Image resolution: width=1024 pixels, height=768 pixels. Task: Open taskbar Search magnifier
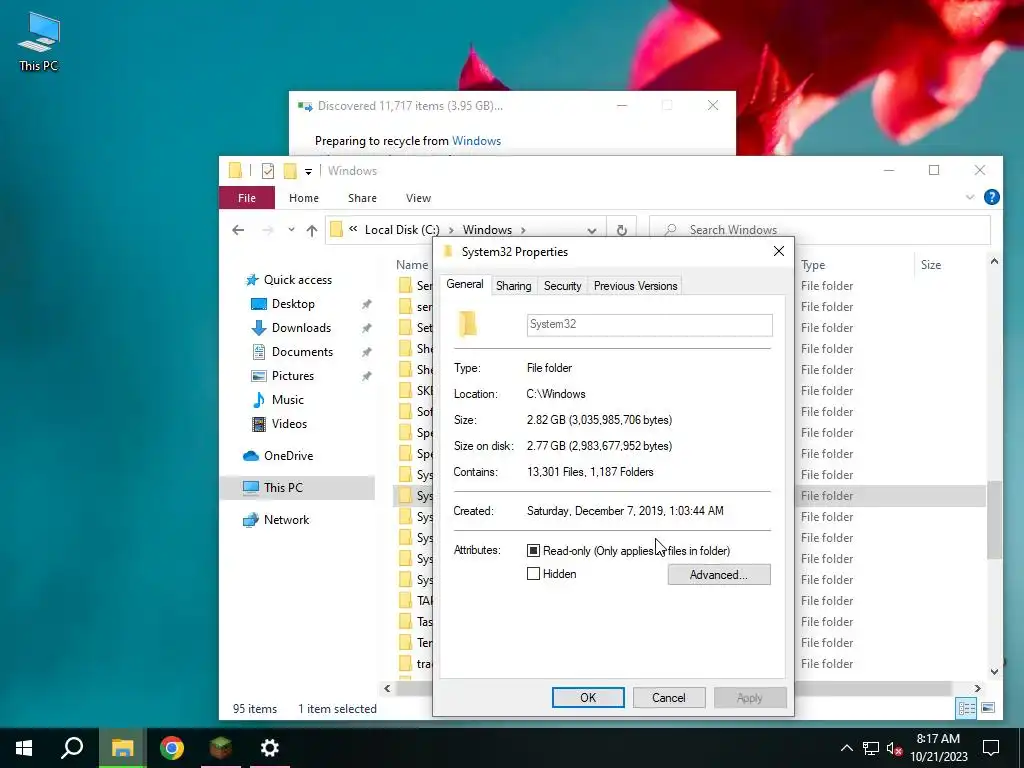72,748
